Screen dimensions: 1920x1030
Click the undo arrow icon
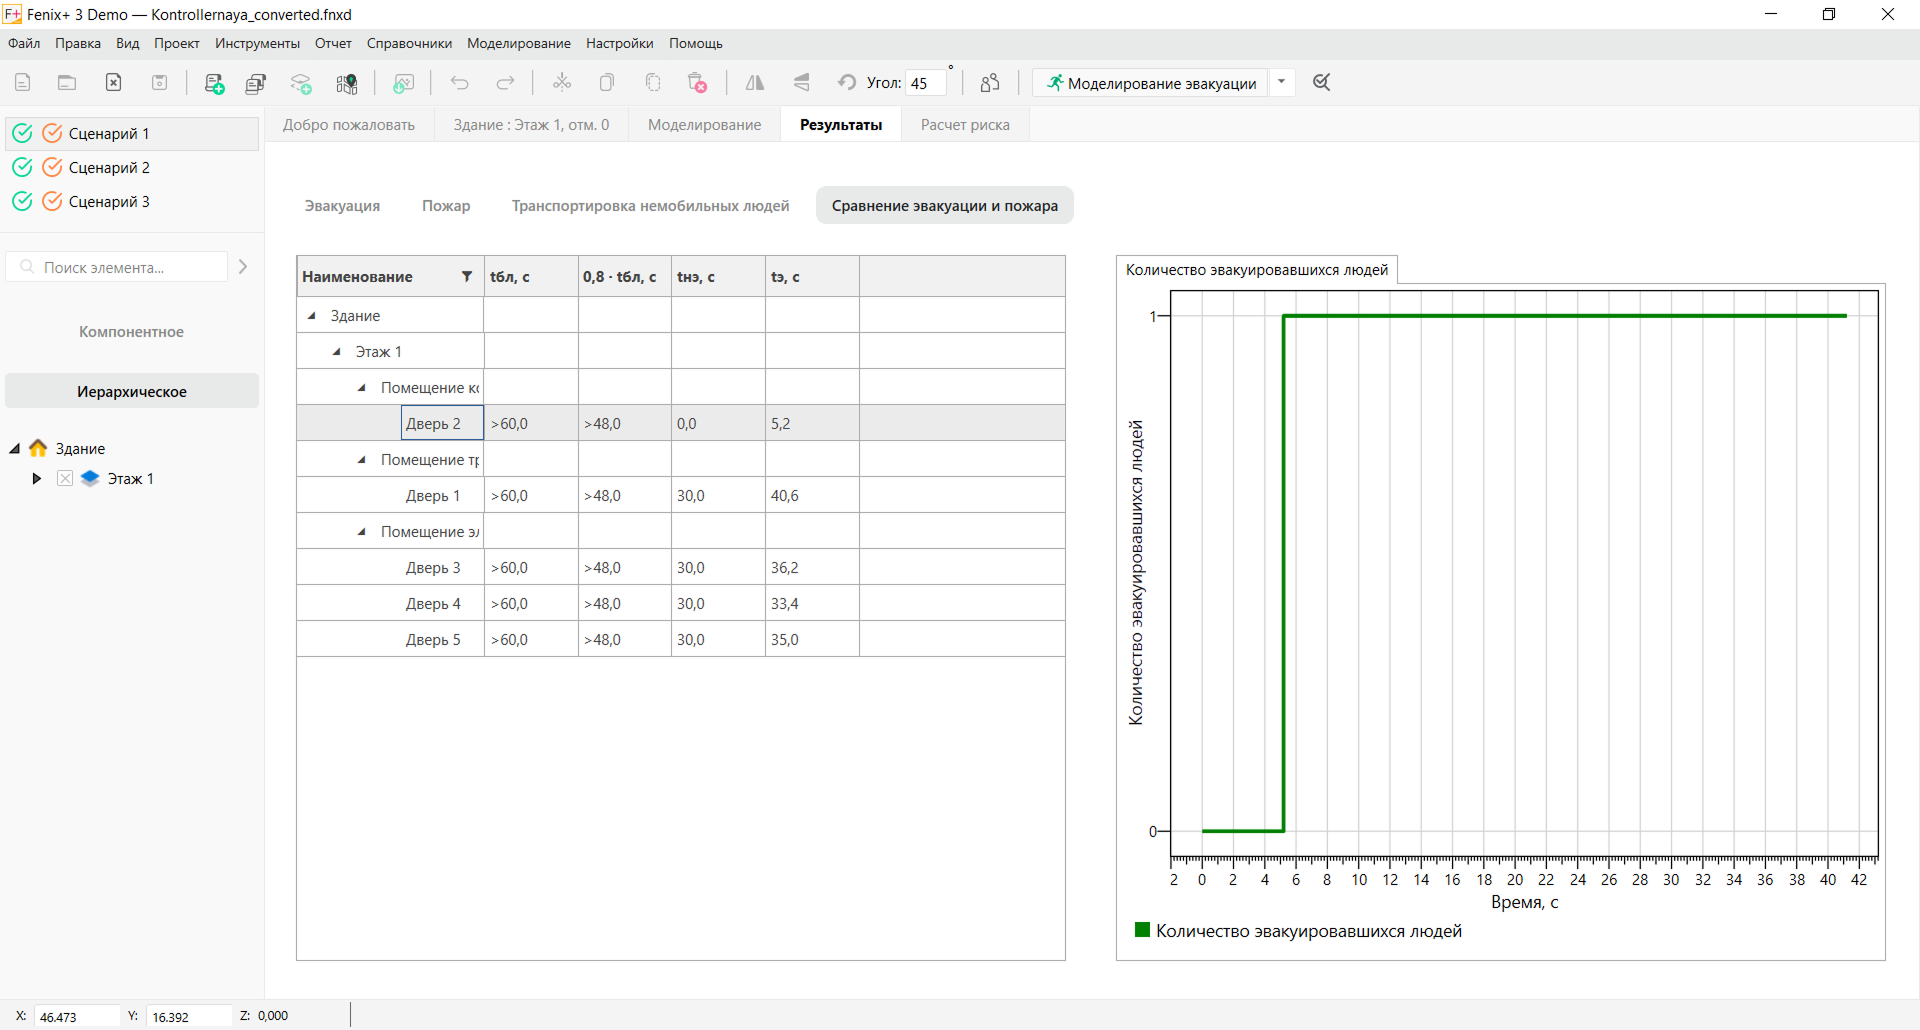point(460,83)
